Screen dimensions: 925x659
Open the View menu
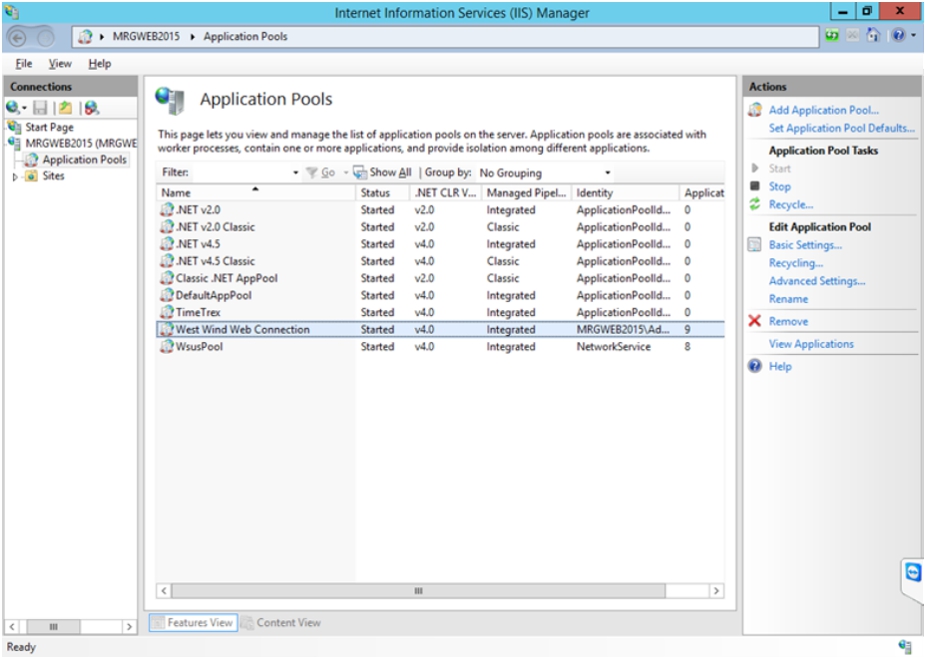(58, 63)
